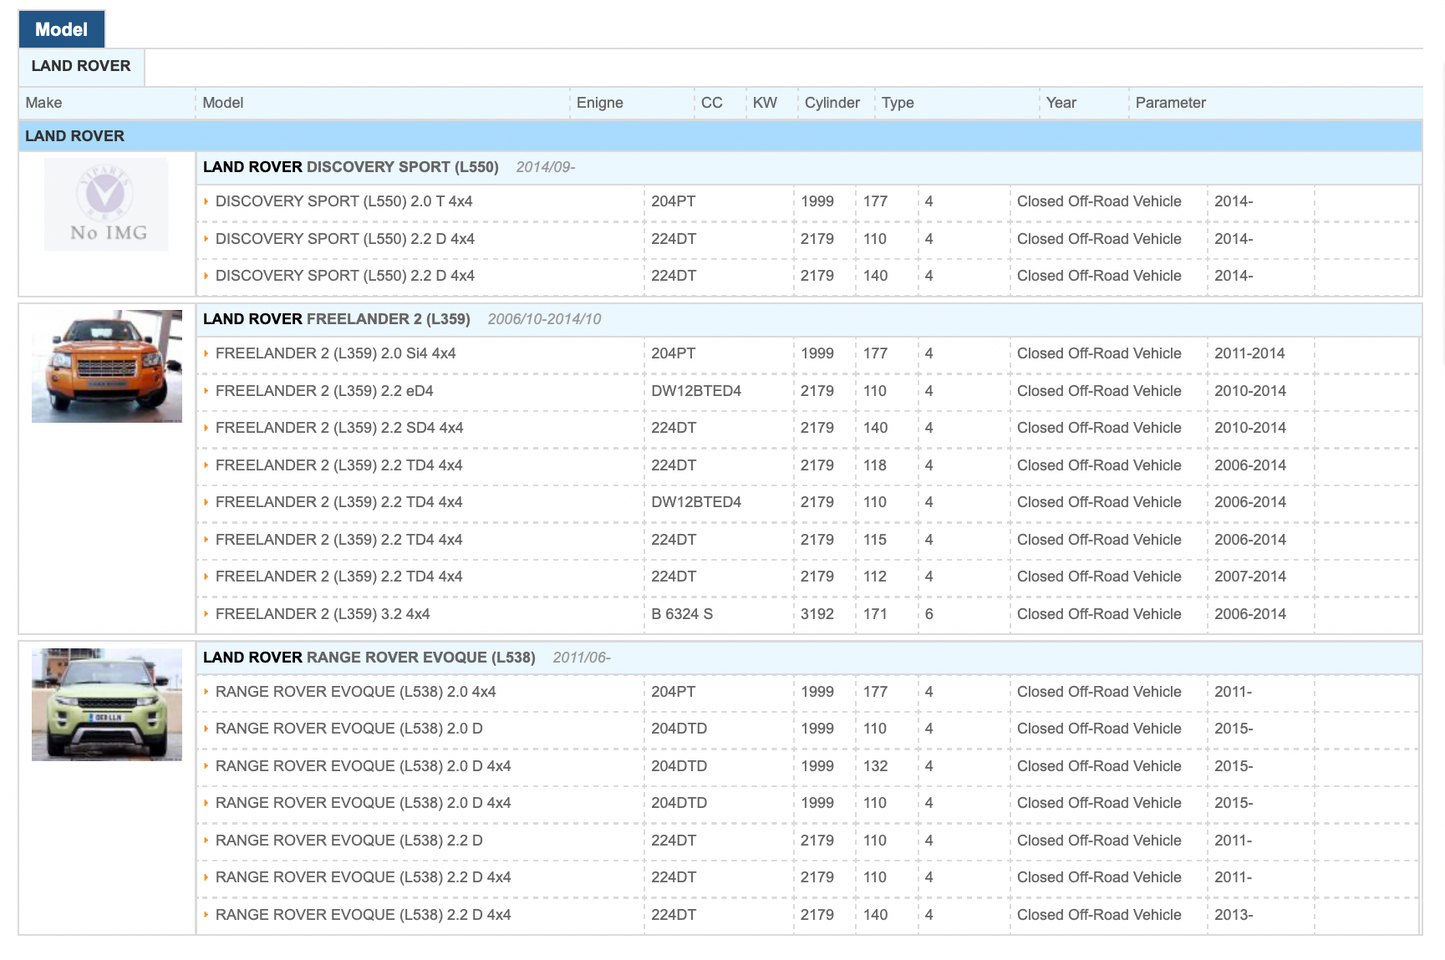Click the orange arrow beside RANGE ROVER EVOQUE 2.0 4x4
The height and width of the screenshot is (960, 1445).
coord(206,692)
